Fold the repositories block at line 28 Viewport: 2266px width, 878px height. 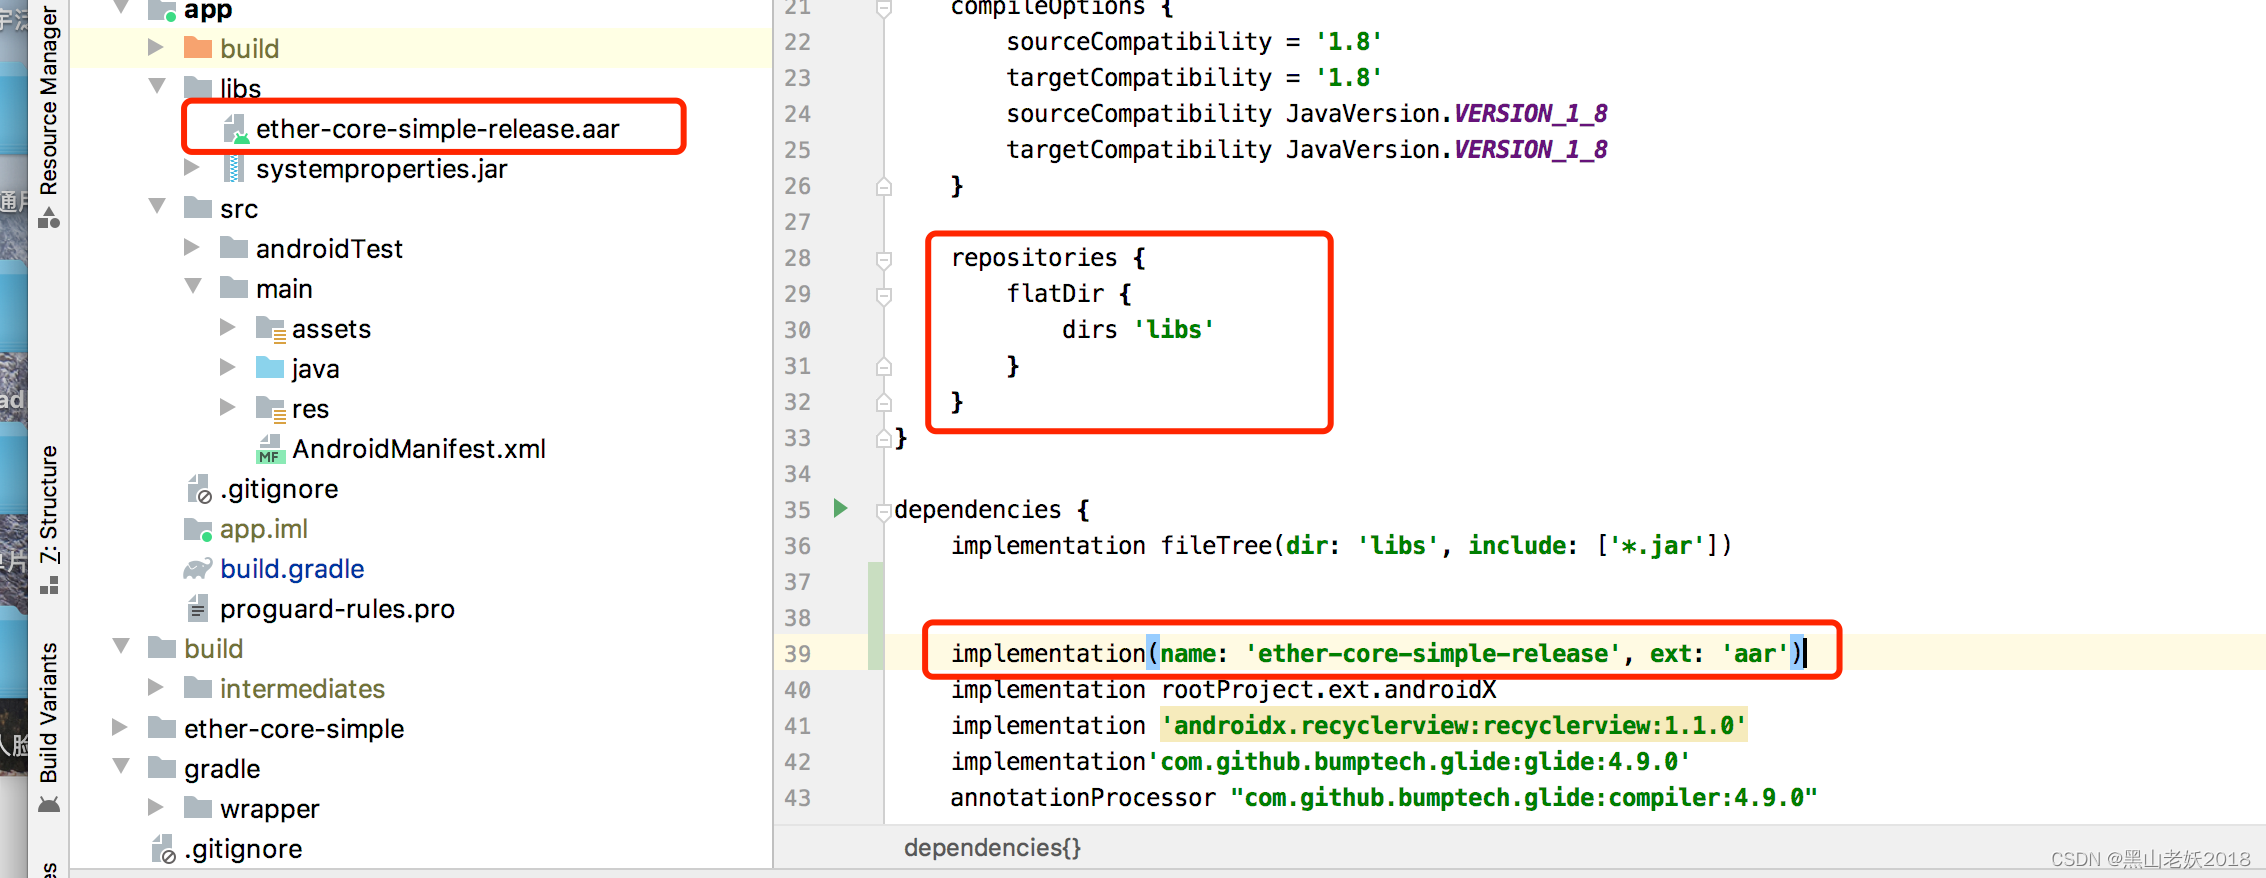[884, 259]
